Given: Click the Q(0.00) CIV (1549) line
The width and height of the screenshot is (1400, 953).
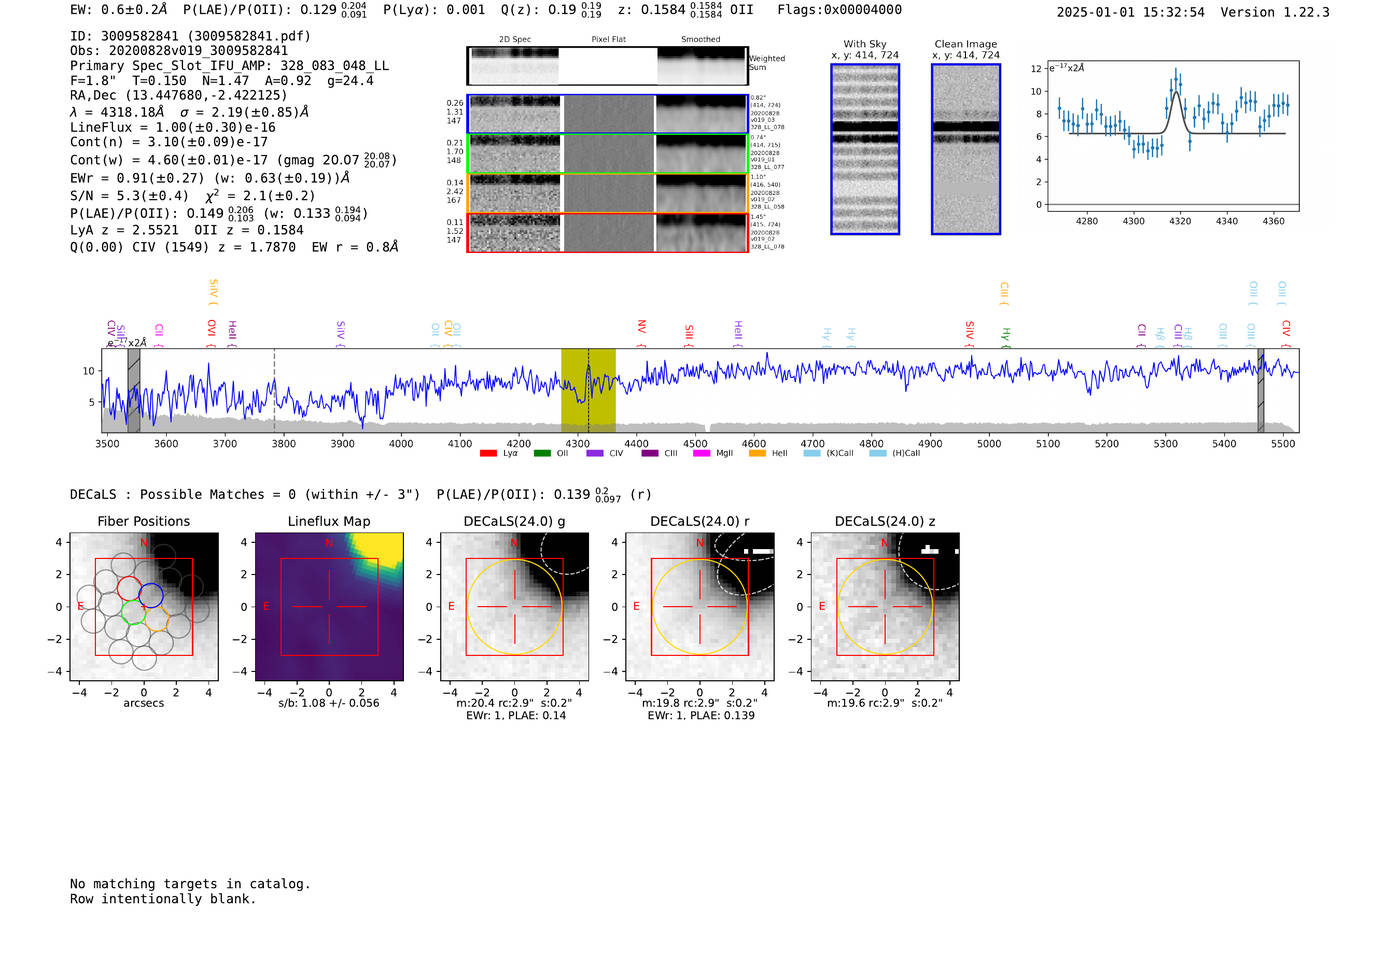Looking at the screenshot, I should 234,247.
